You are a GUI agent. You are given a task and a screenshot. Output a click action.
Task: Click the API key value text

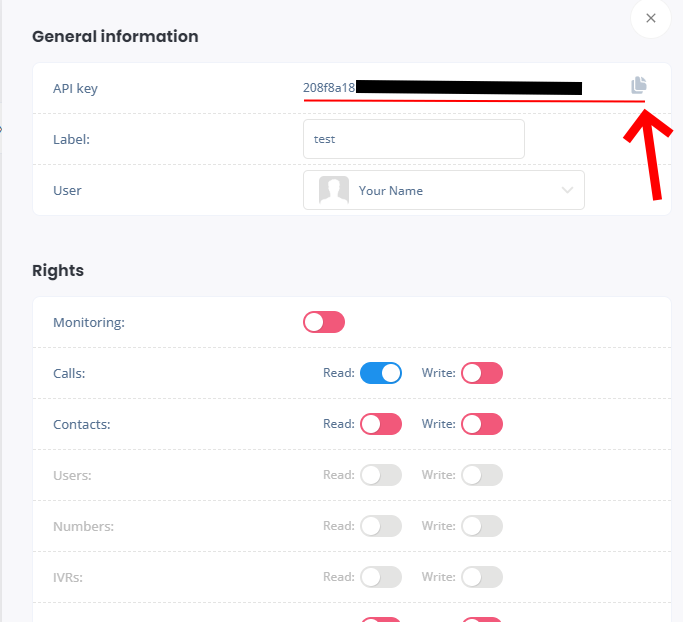[330, 88]
